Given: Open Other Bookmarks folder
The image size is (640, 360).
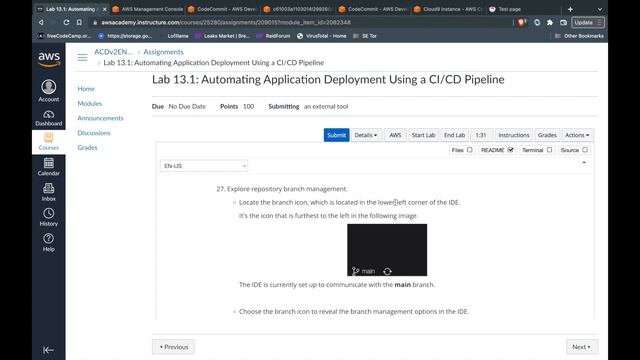Looking at the screenshot, I should (579, 36).
